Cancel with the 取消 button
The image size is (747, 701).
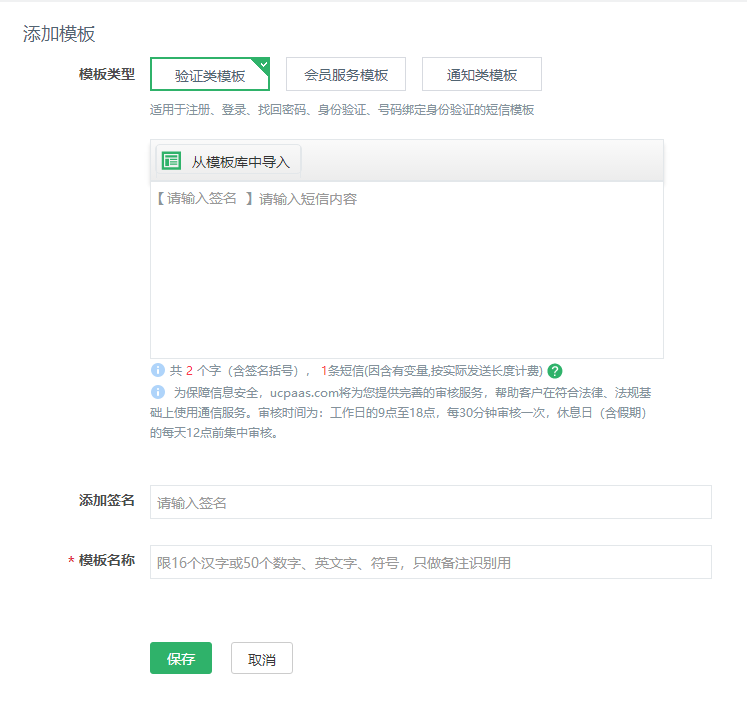pos(262,658)
